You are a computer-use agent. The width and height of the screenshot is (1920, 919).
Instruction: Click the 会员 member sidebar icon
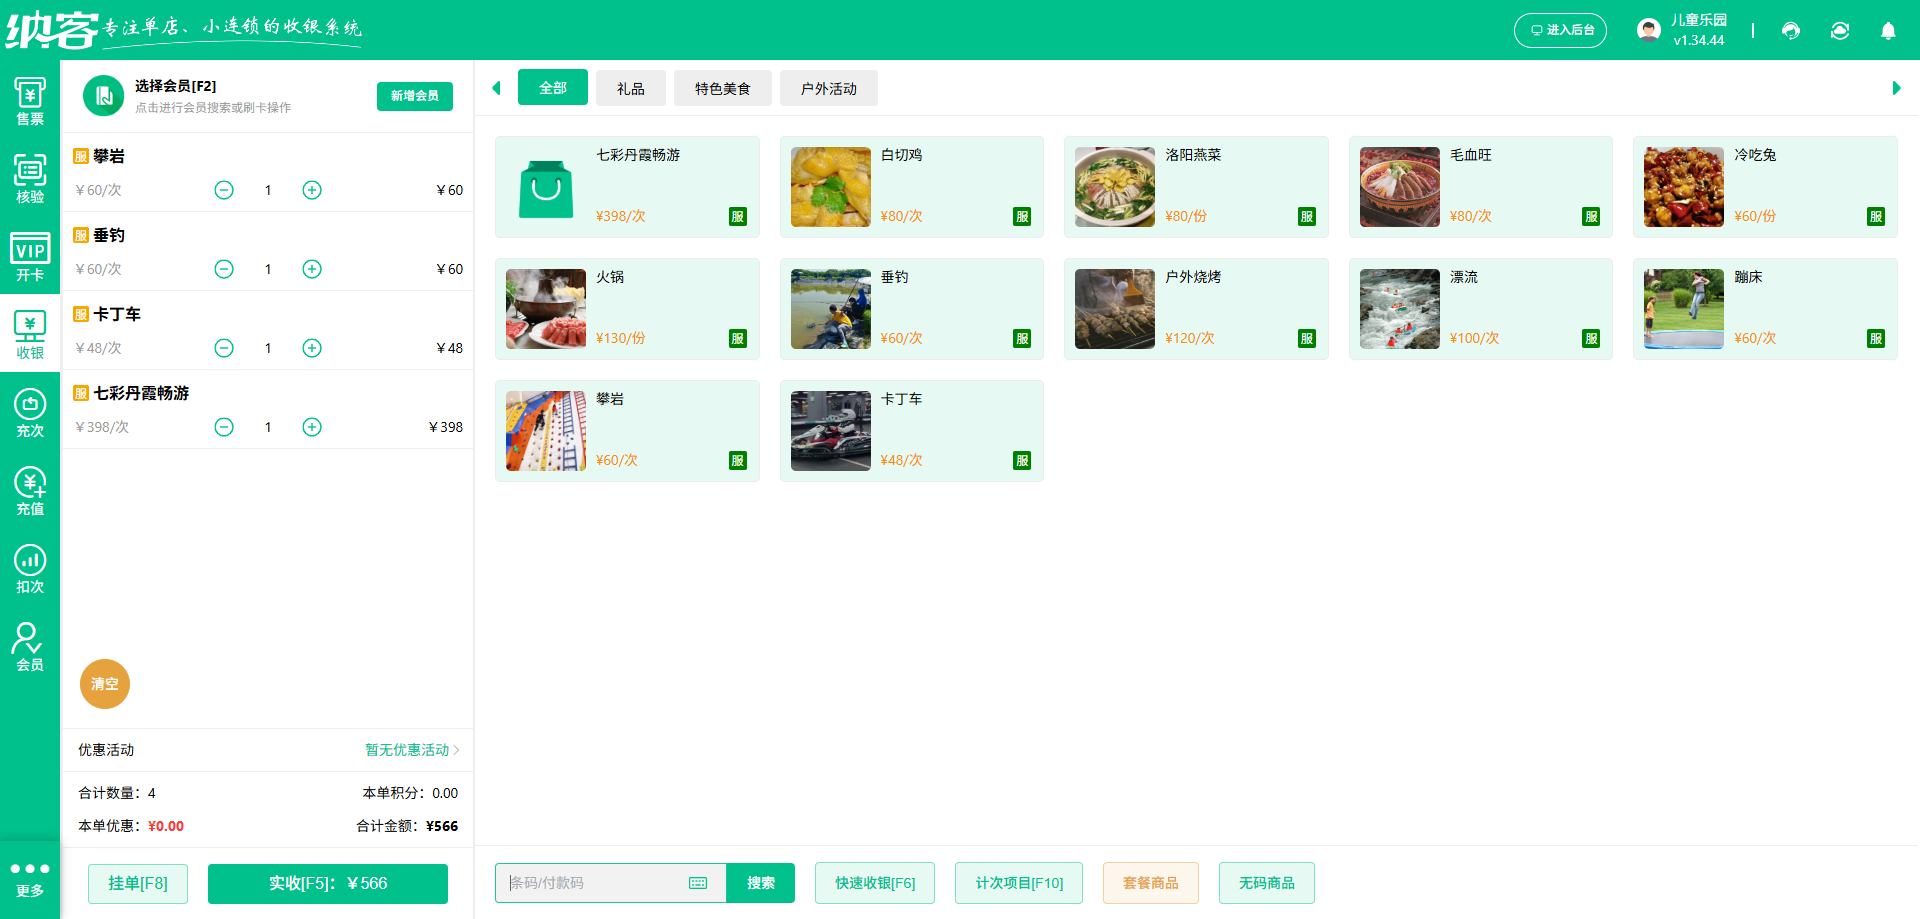(x=30, y=647)
